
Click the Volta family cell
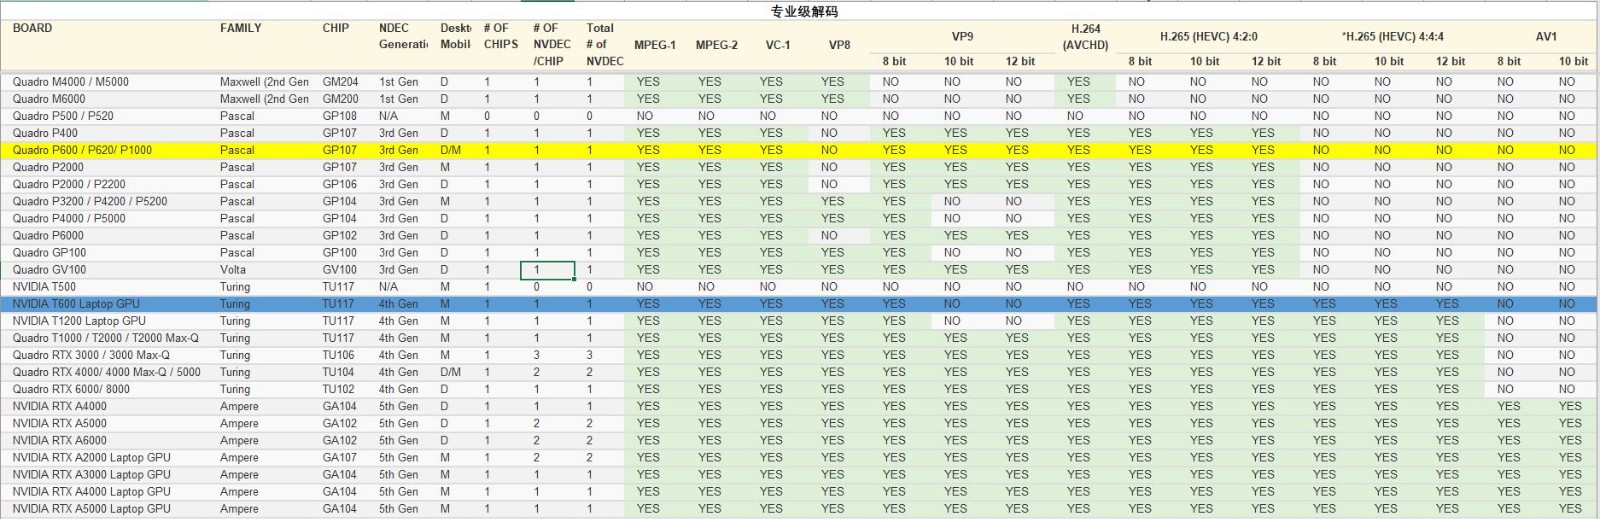tap(233, 269)
